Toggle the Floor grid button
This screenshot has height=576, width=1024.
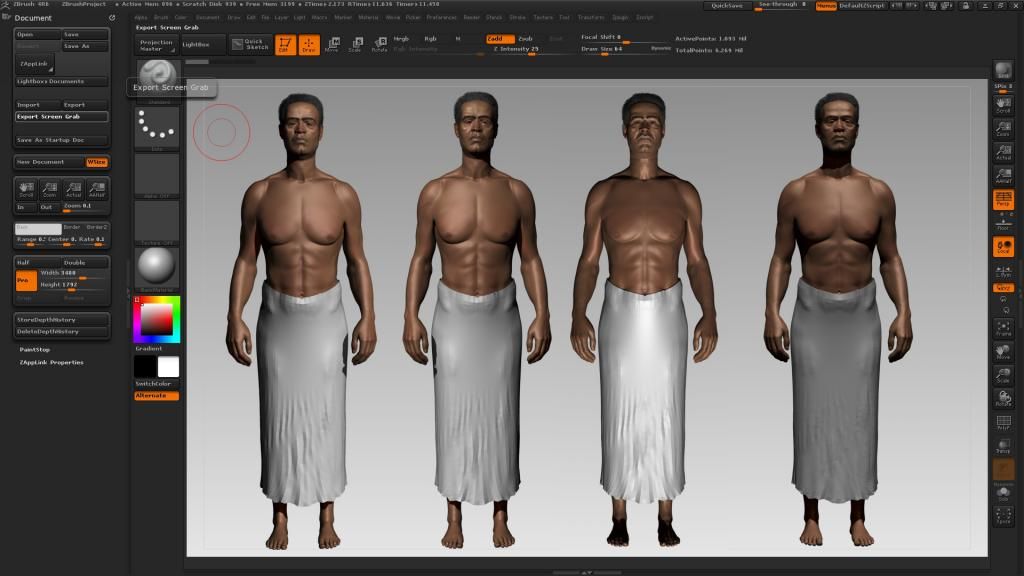[1003, 225]
